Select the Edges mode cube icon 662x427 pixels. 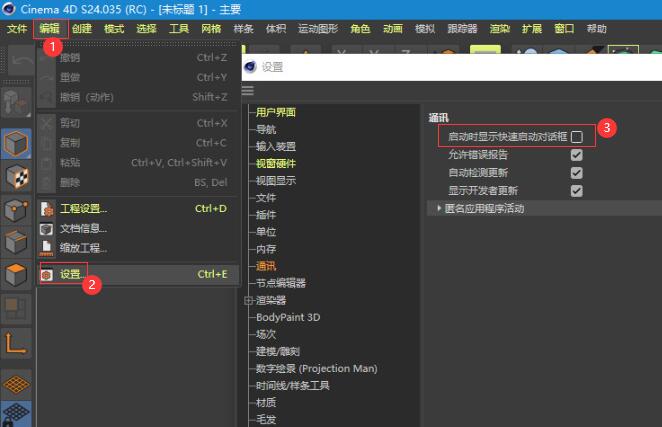[16, 242]
